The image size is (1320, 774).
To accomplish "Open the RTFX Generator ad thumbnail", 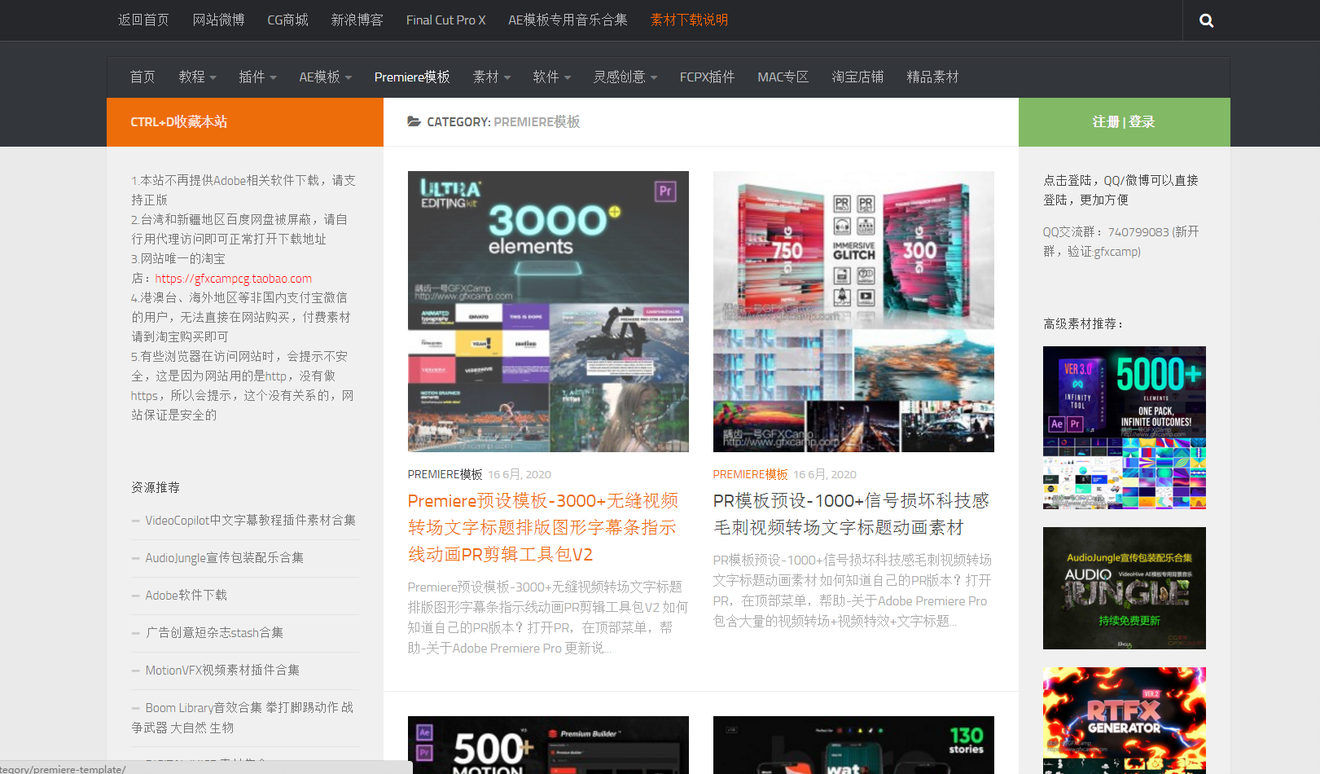I will 1124,721.
